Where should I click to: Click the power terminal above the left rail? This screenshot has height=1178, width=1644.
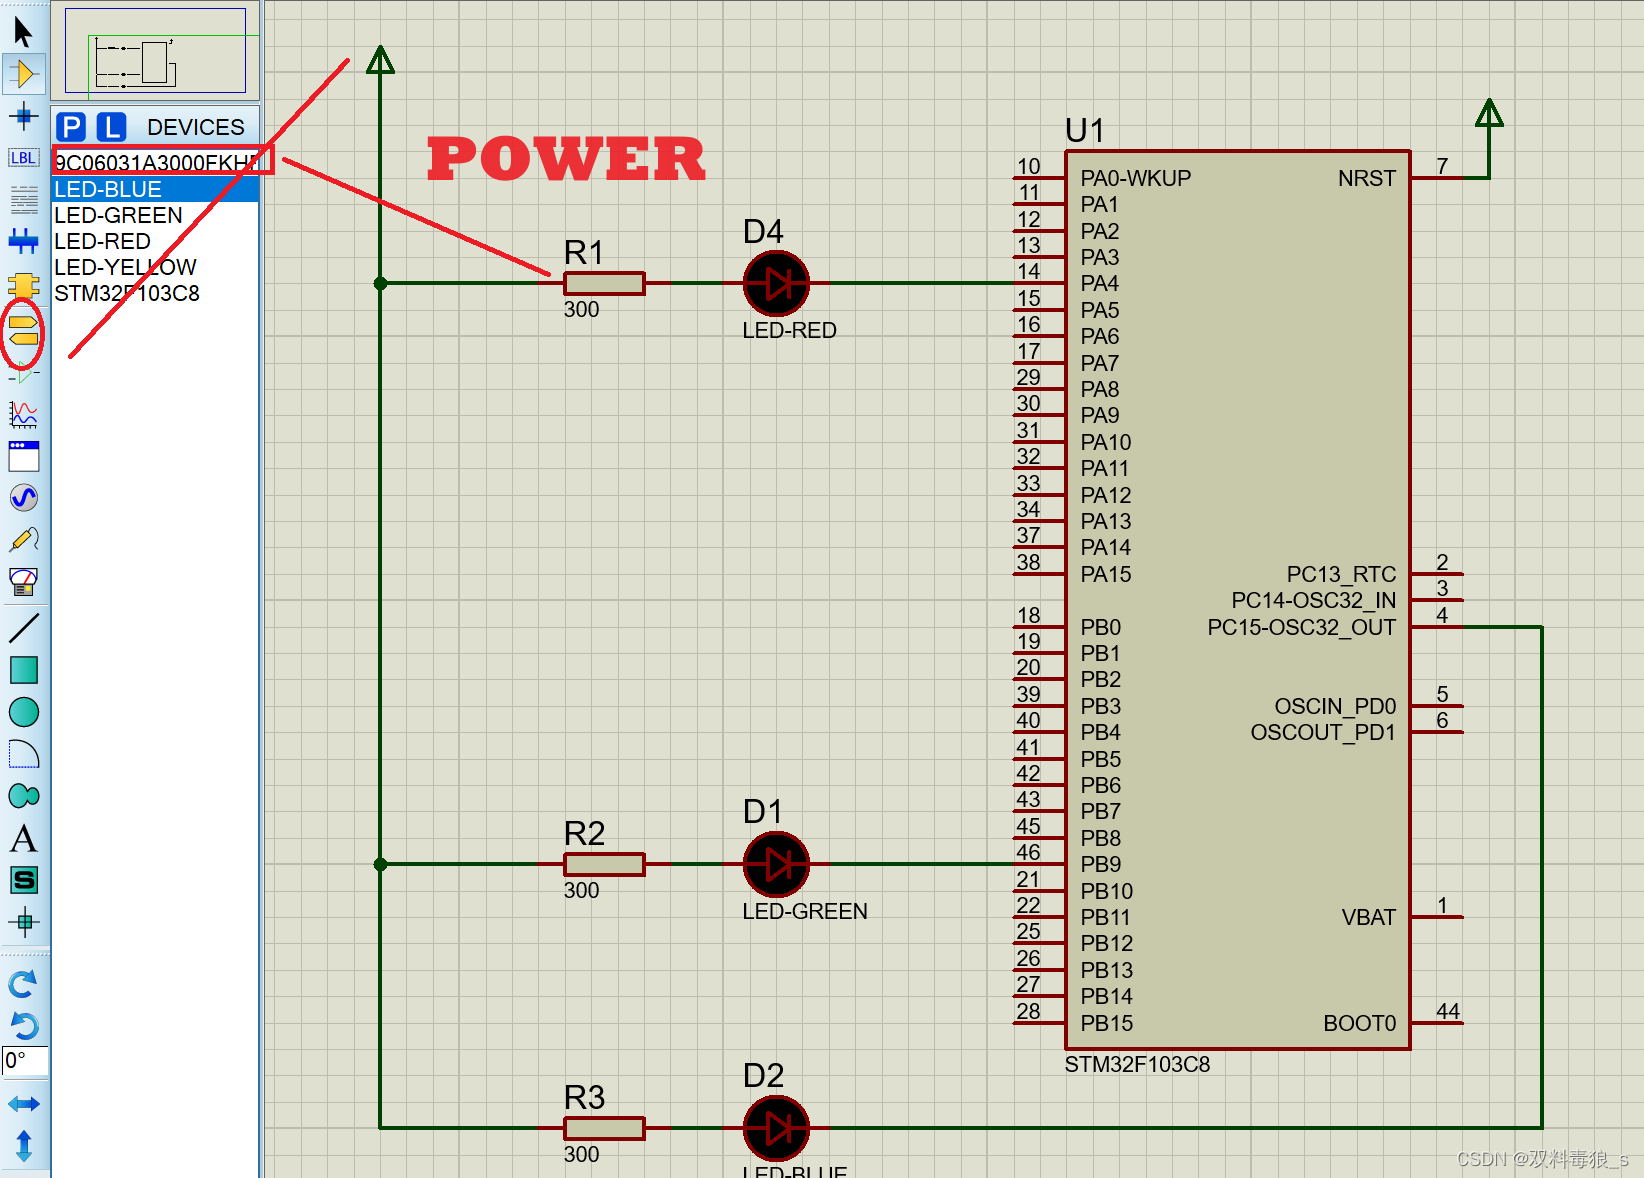[380, 60]
